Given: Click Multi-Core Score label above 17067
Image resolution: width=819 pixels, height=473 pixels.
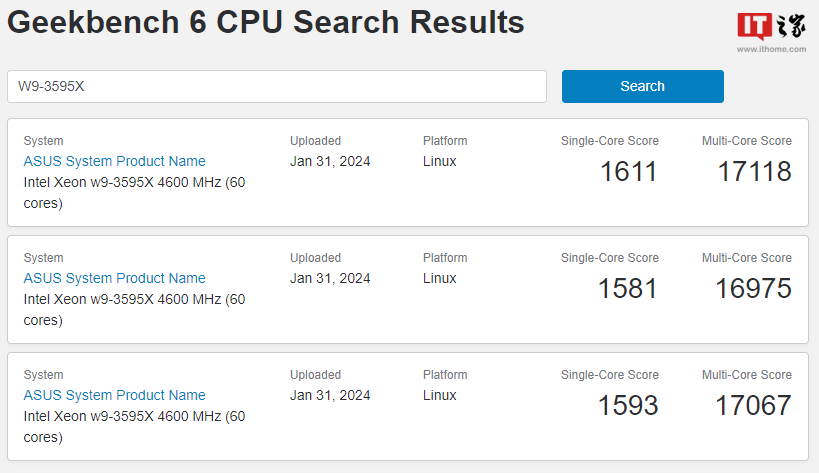Looking at the screenshot, I should 747,375.
